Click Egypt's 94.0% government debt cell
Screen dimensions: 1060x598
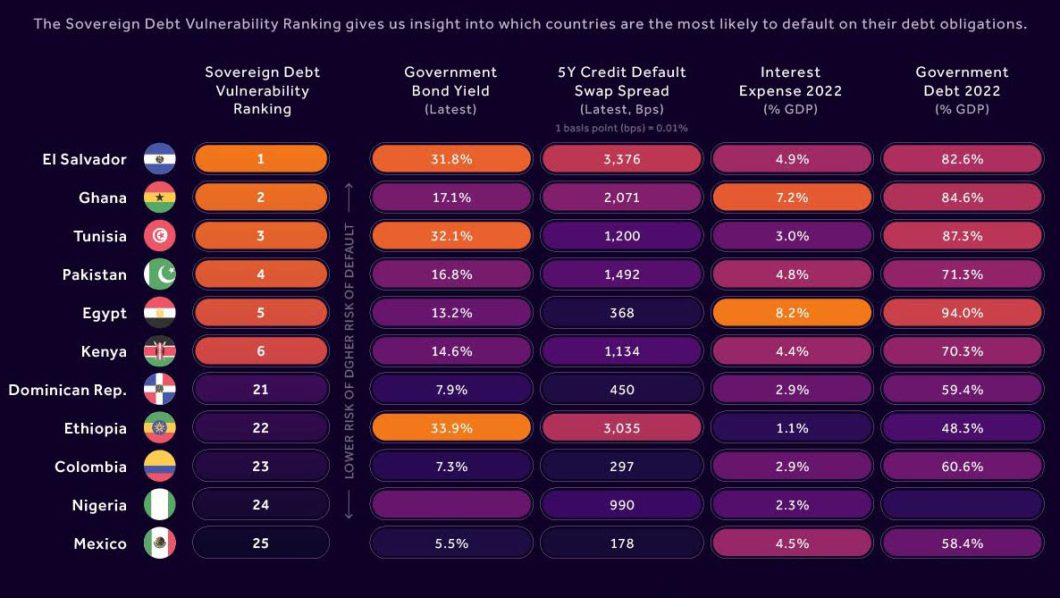(x=962, y=313)
